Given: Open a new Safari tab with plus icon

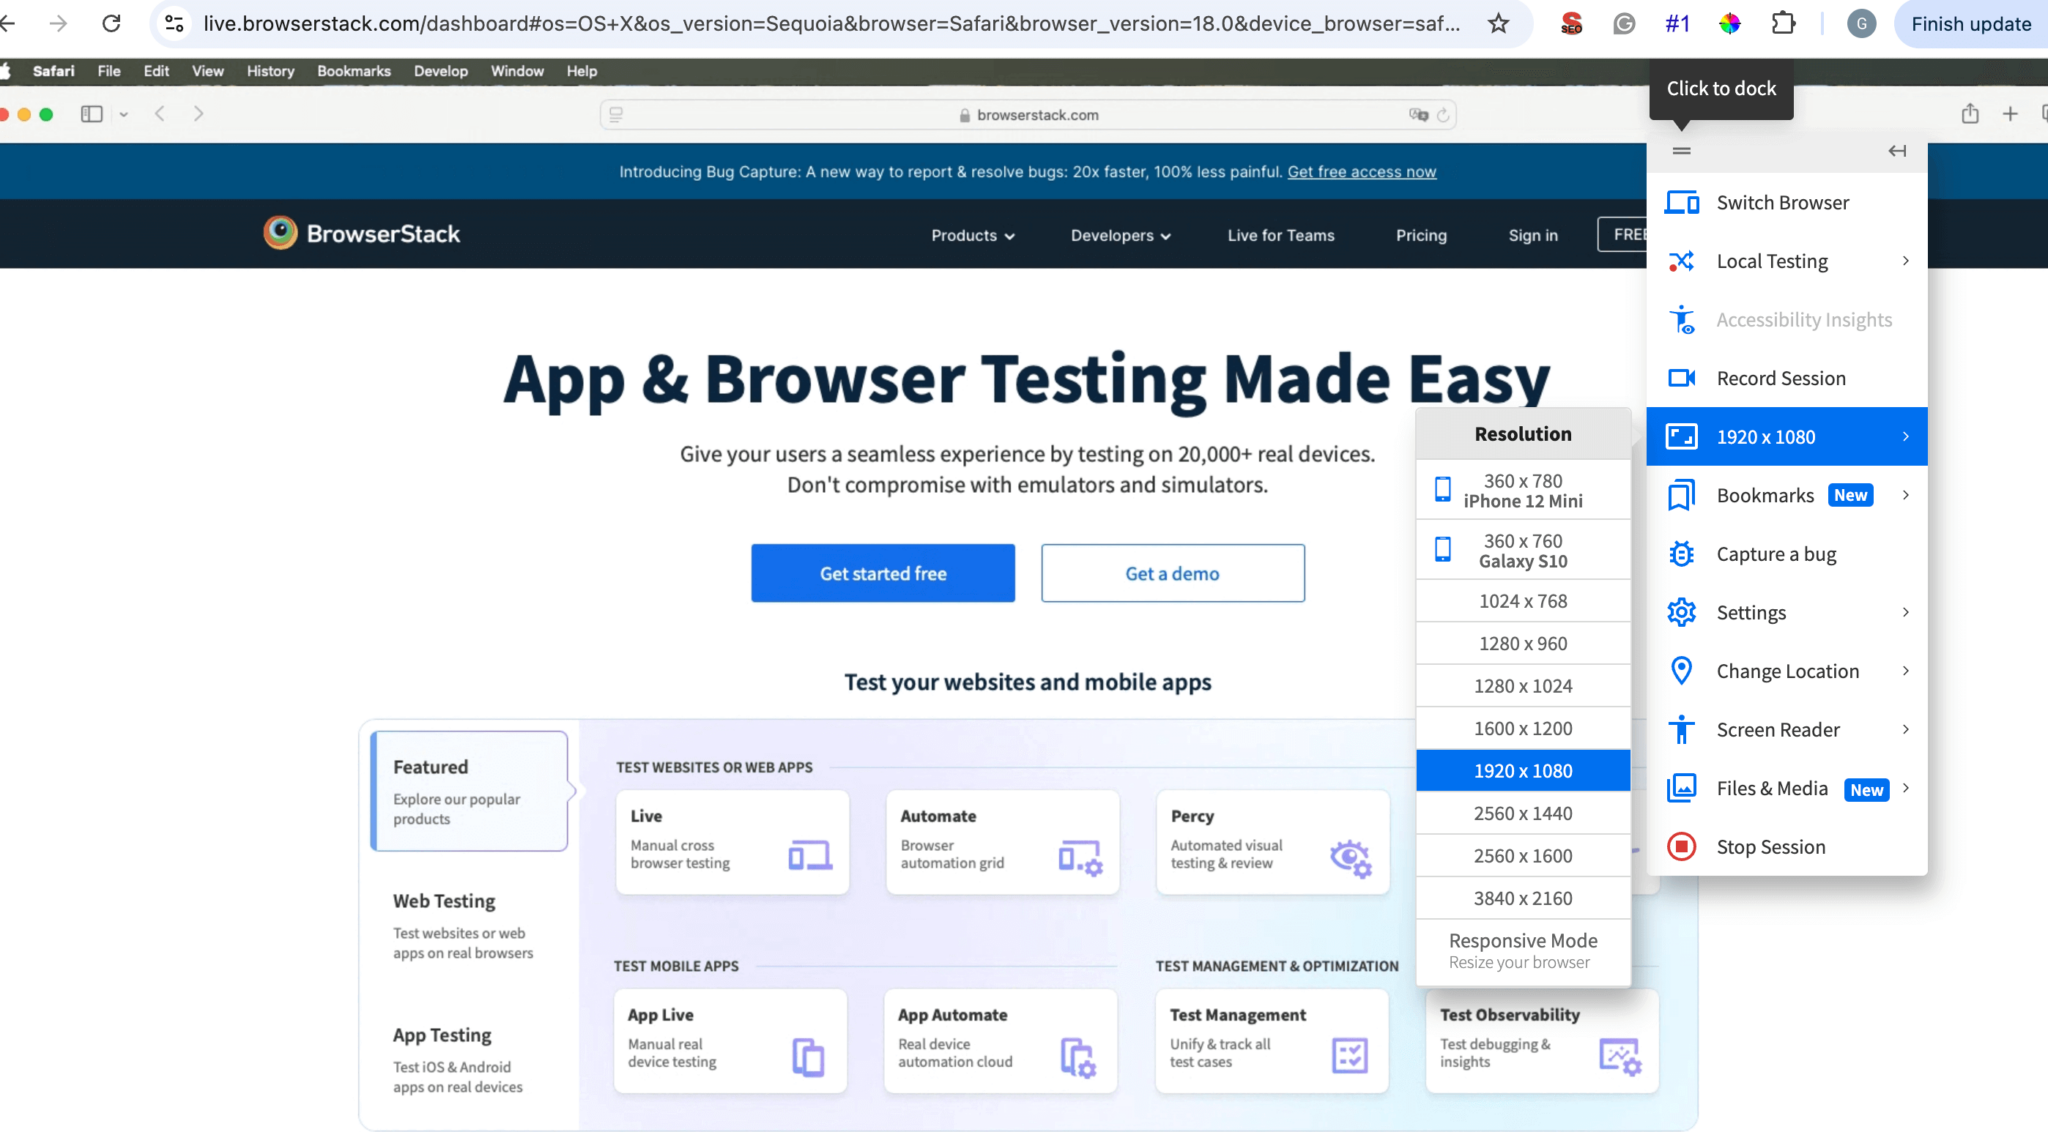Looking at the screenshot, I should [2010, 114].
